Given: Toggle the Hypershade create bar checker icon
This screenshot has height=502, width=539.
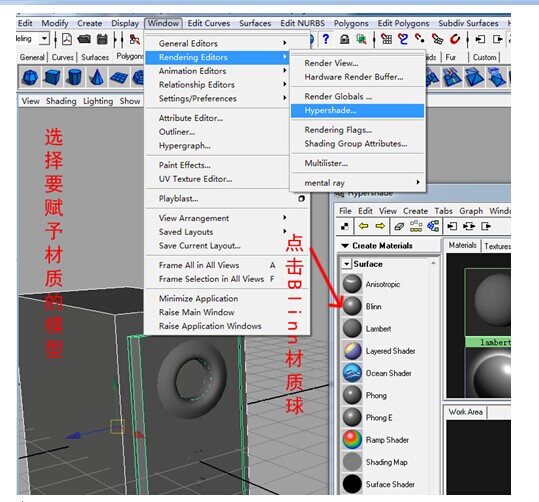Looking at the screenshot, I should pyautogui.click(x=344, y=226).
